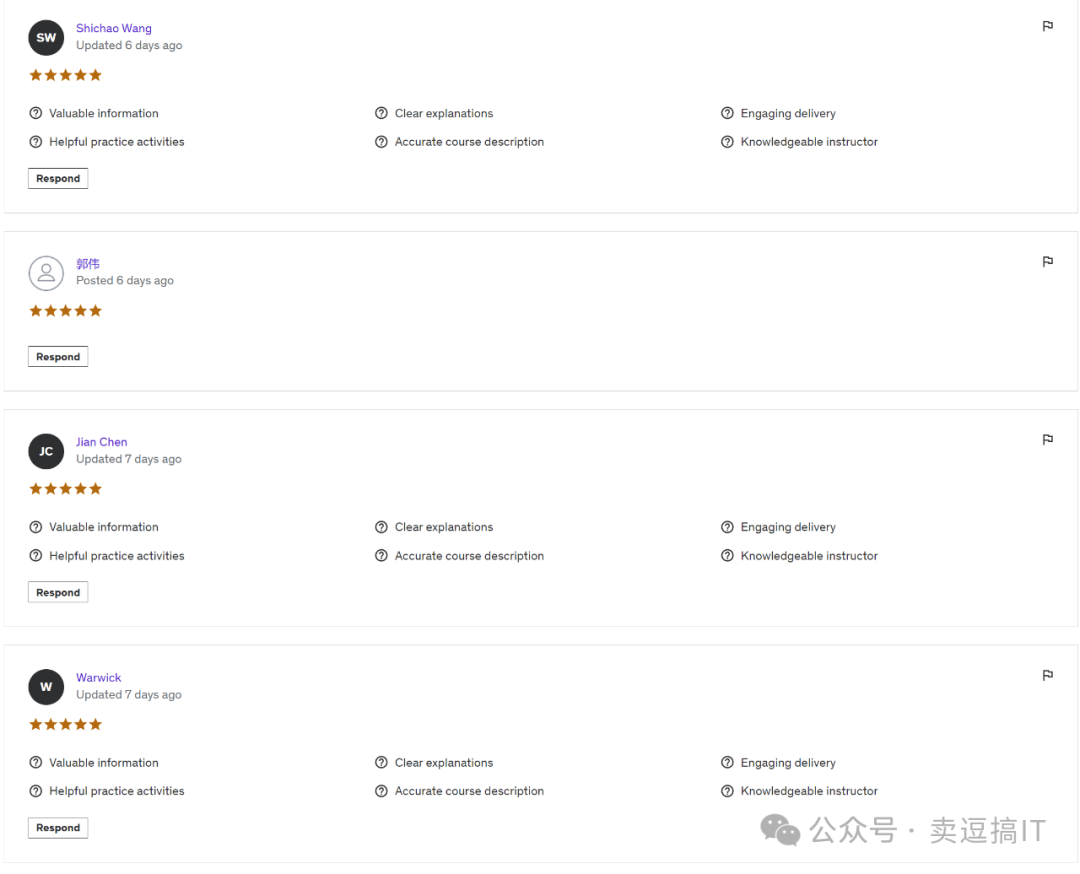Image resolution: width=1080 pixels, height=874 pixels.
Task: Open Jian Chen's JC avatar
Action: pos(46,451)
